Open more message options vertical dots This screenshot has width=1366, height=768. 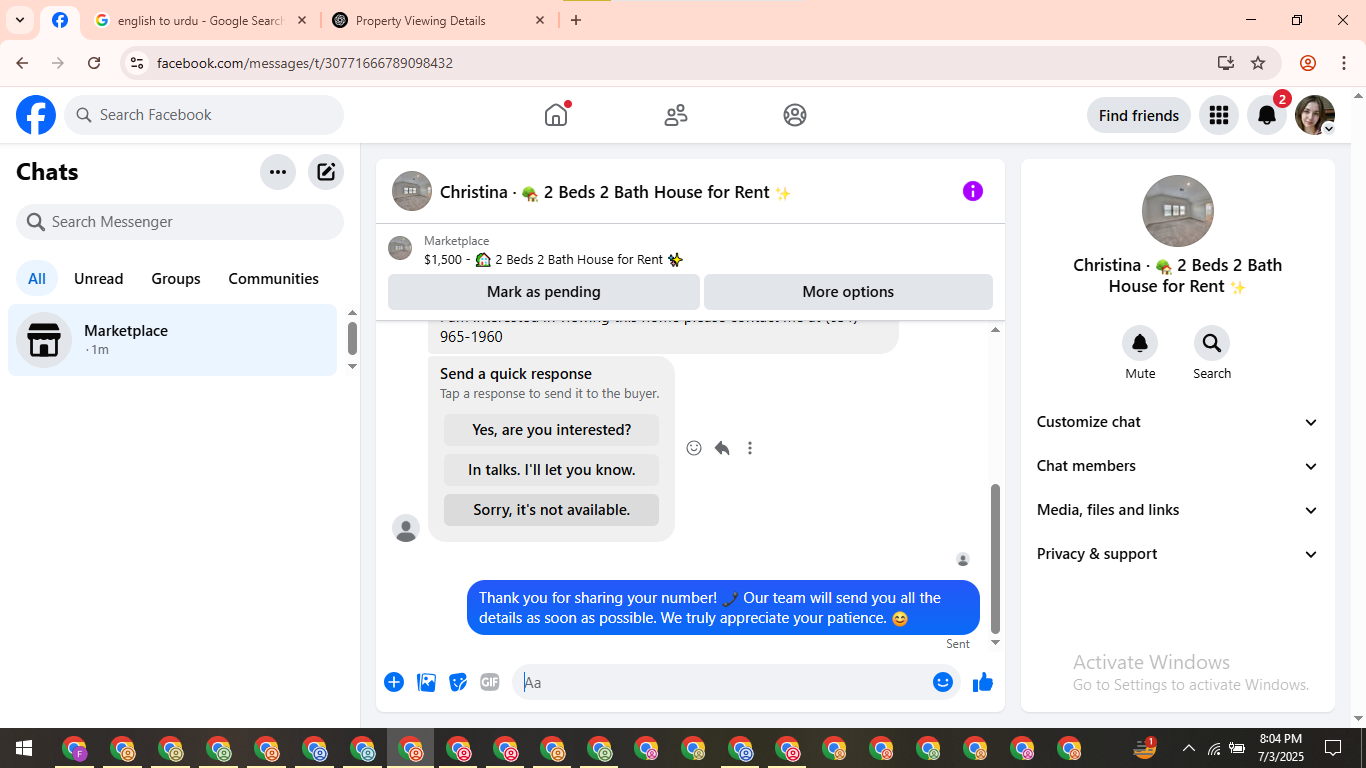[x=750, y=448]
